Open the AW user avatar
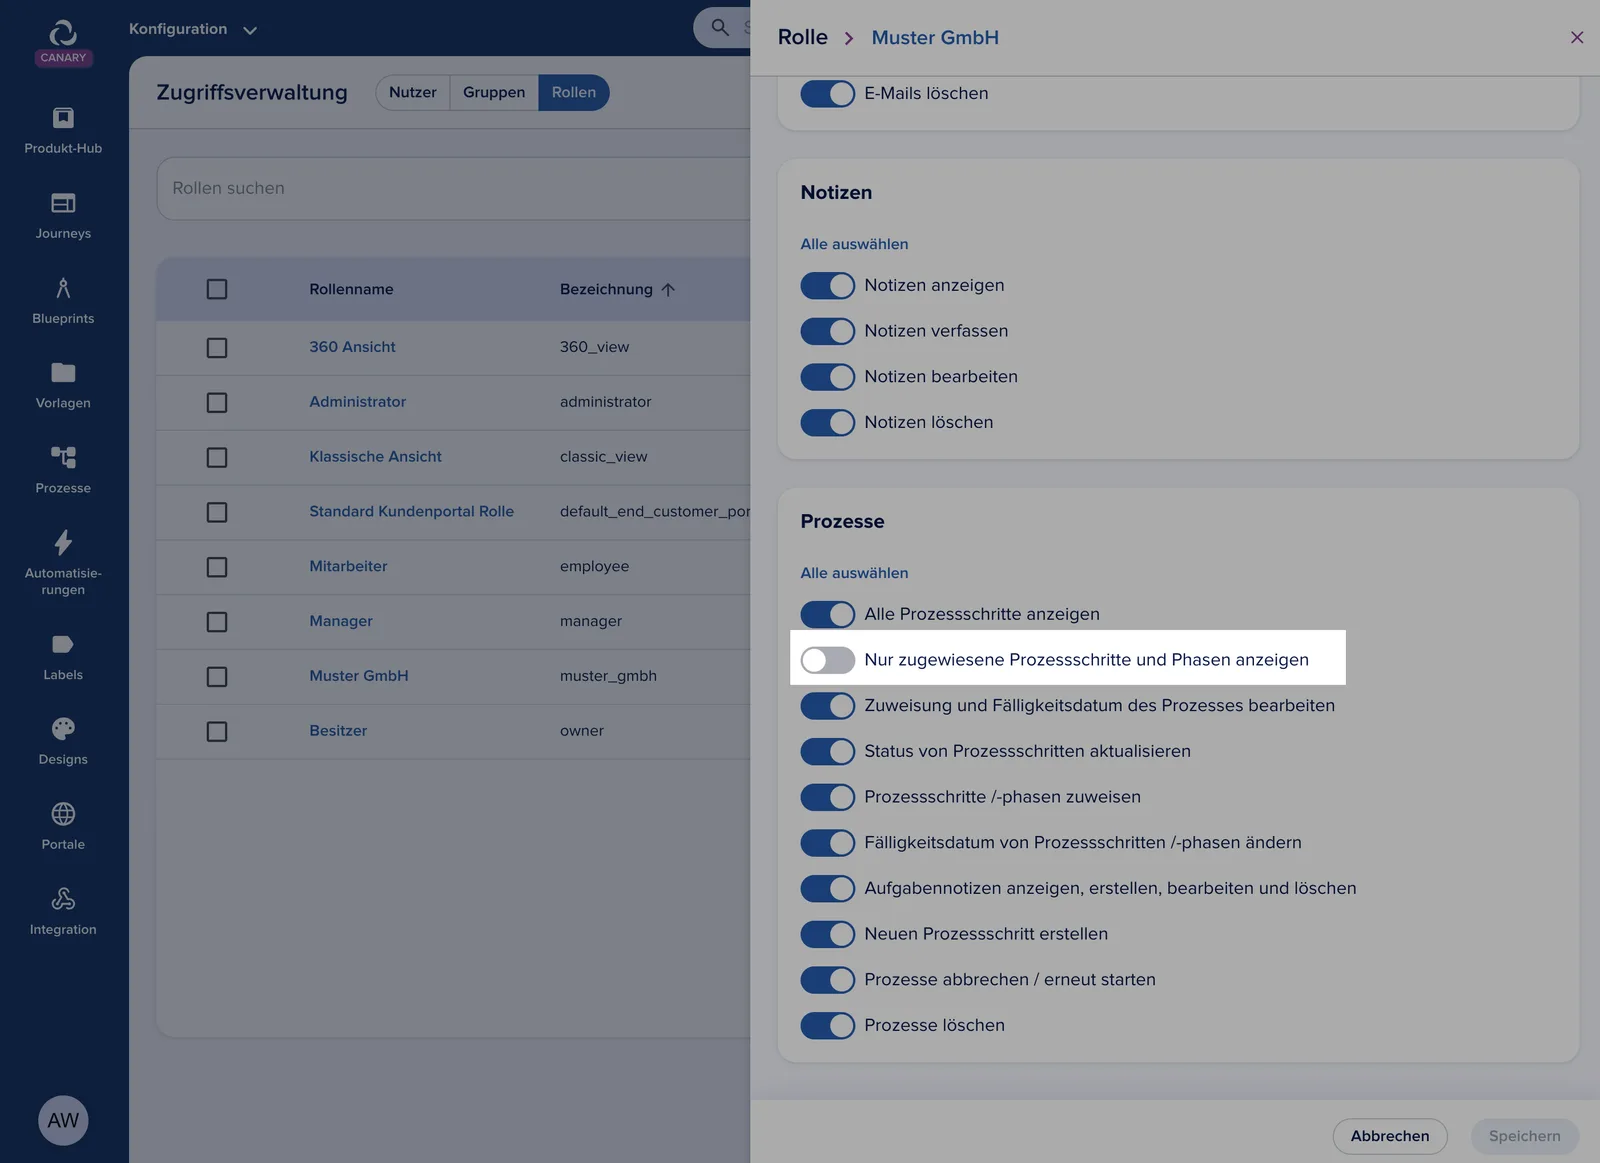 63,1120
